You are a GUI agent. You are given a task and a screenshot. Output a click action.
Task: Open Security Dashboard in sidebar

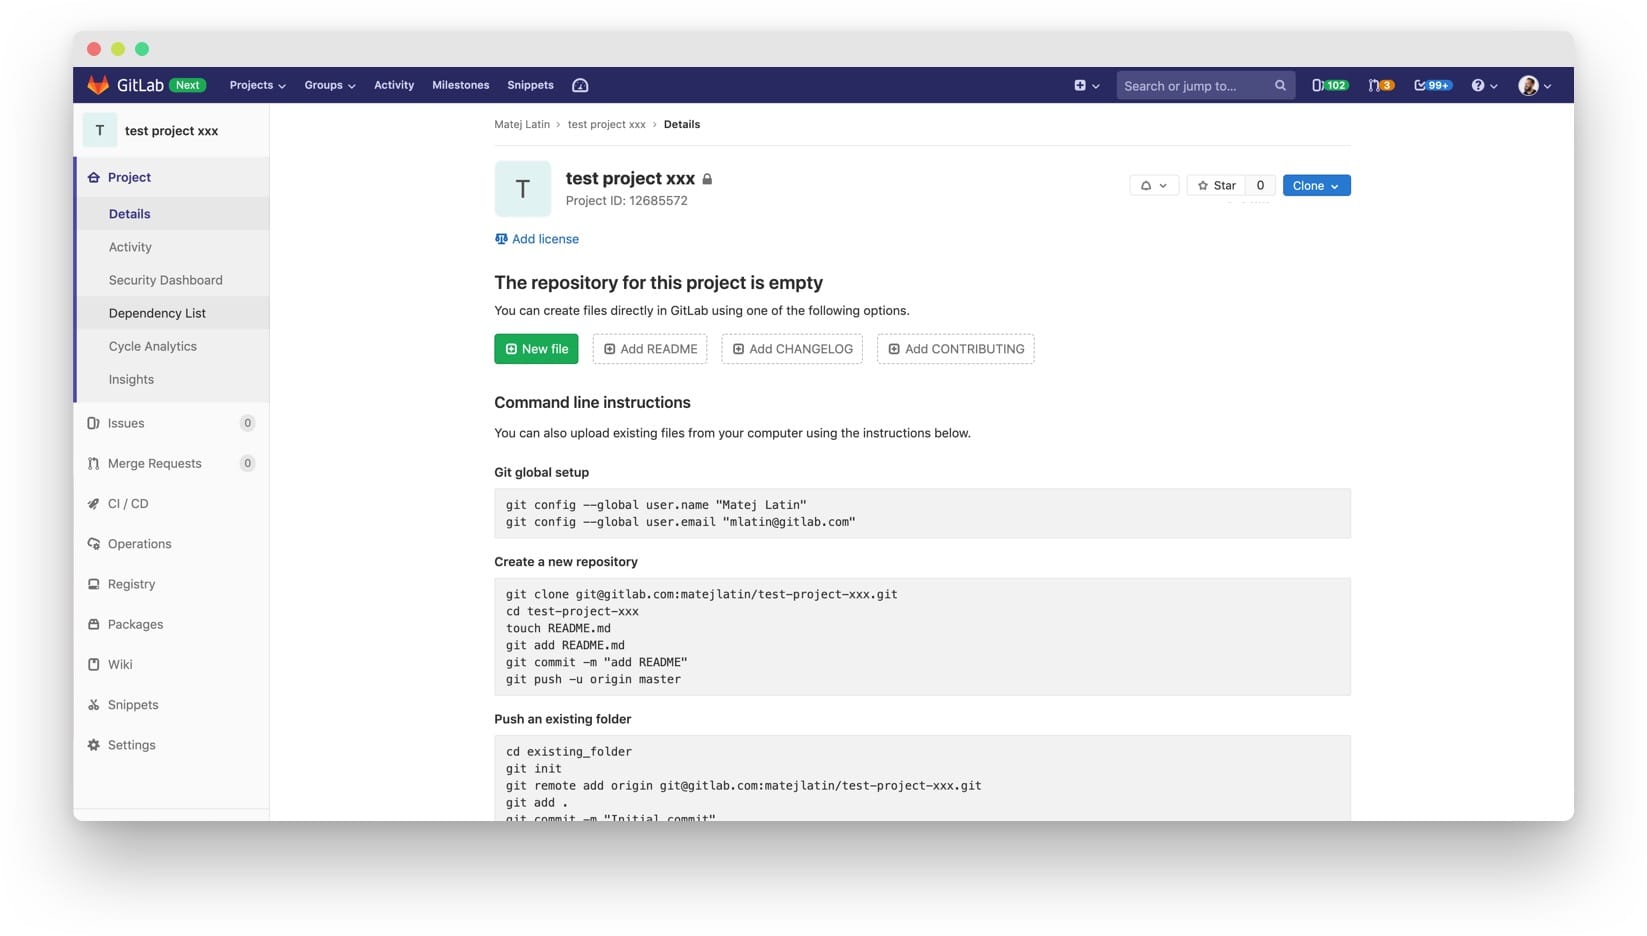tap(172, 280)
